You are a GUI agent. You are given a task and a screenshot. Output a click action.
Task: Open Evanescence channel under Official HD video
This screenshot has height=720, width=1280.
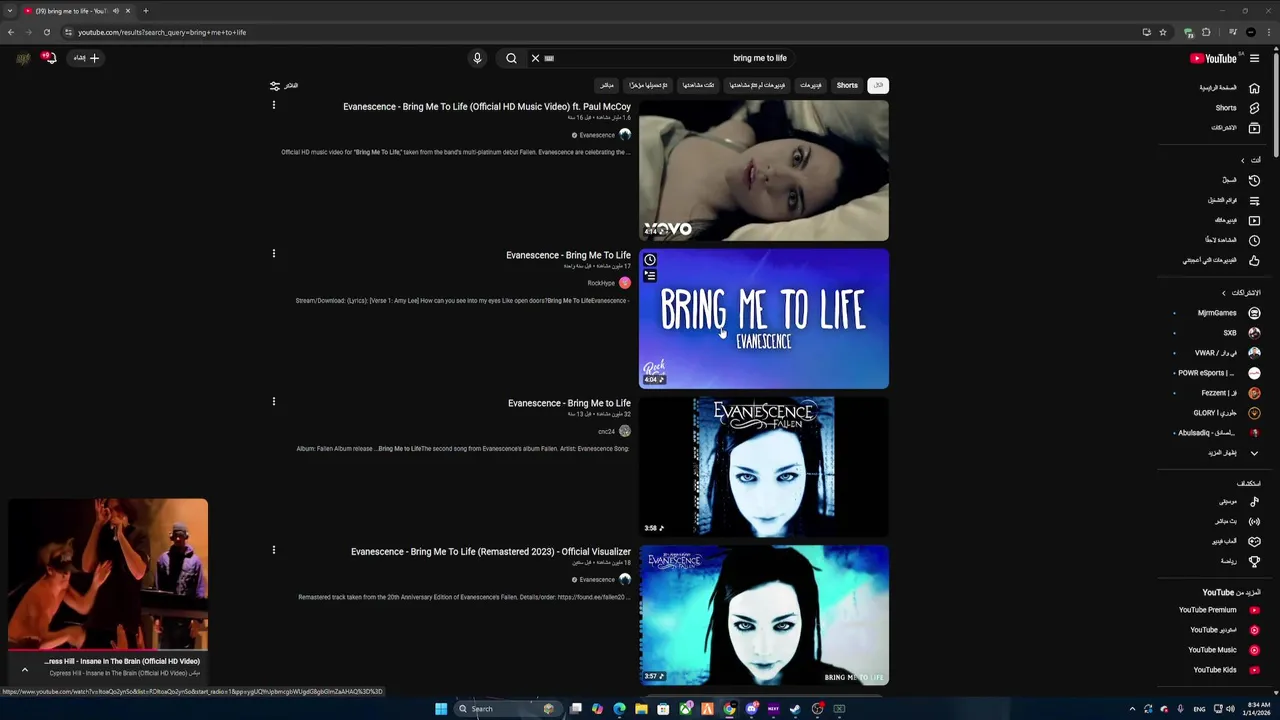tap(597, 135)
